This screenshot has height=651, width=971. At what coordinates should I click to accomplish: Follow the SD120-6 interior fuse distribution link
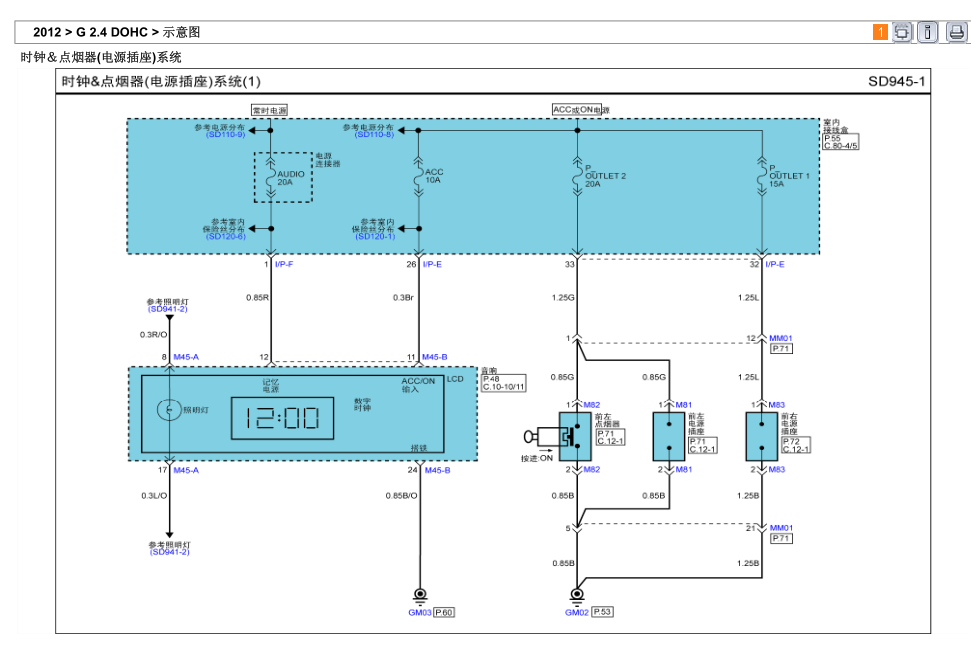pyautogui.click(x=225, y=237)
